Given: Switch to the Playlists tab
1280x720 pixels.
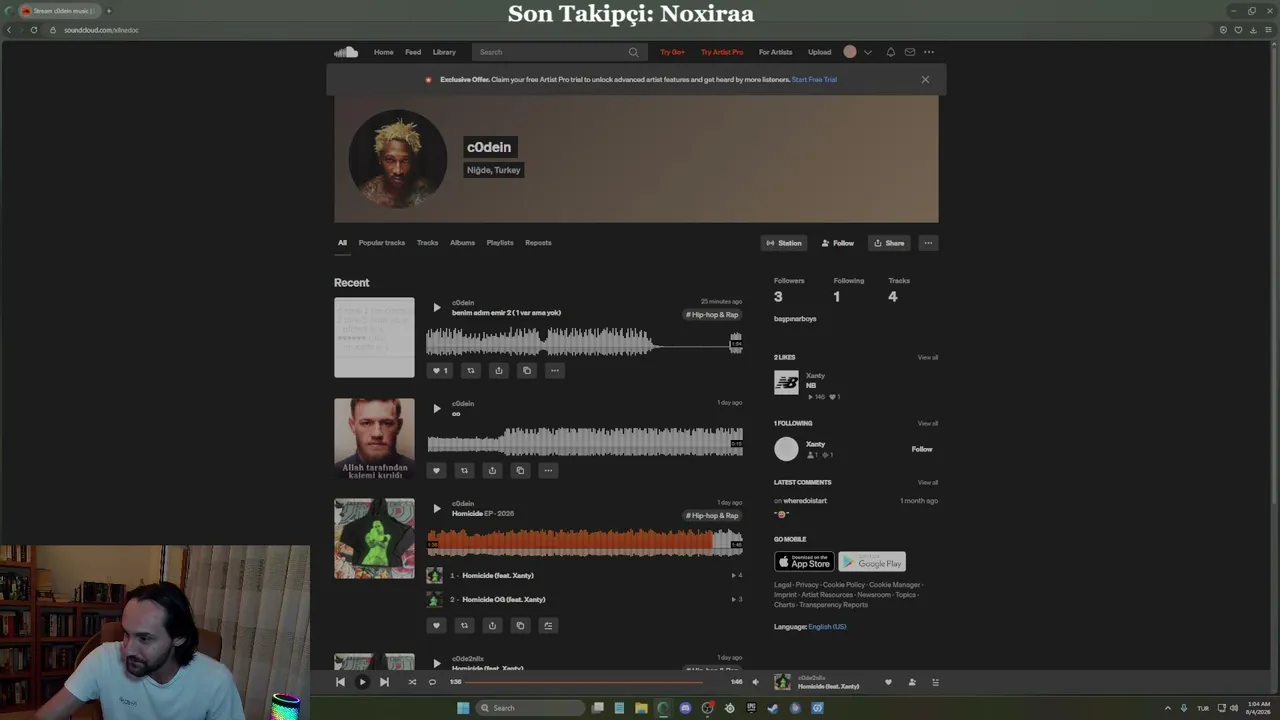Looking at the screenshot, I should 500,243.
